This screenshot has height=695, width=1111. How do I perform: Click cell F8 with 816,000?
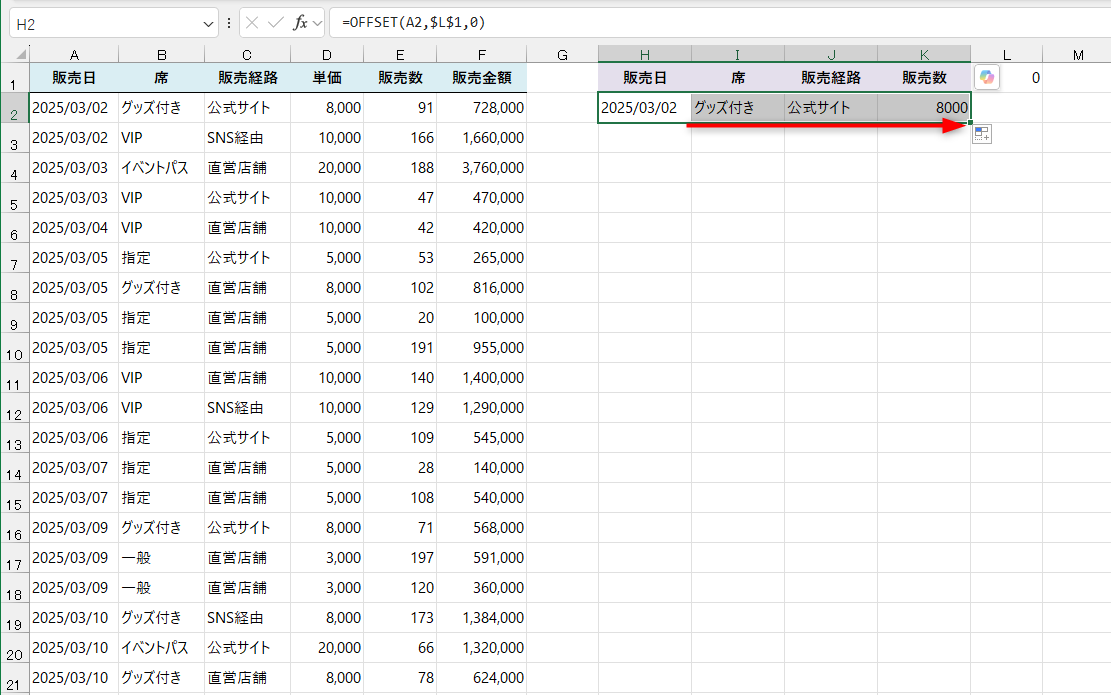point(482,288)
